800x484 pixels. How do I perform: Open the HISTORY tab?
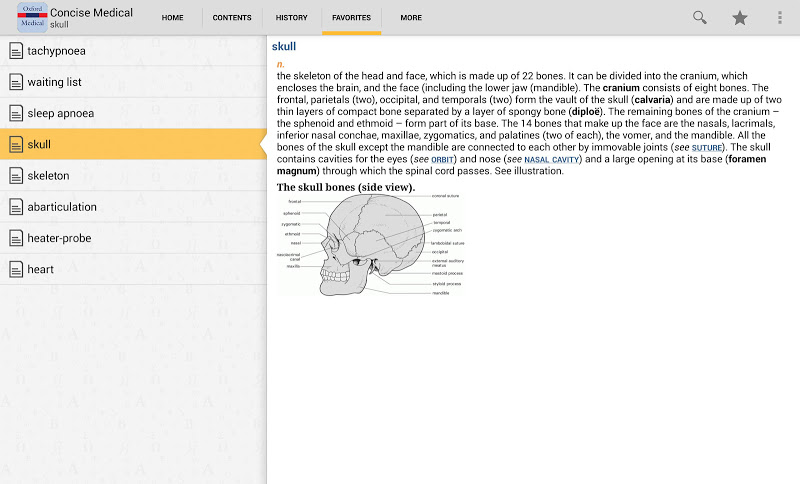[292, 17]
